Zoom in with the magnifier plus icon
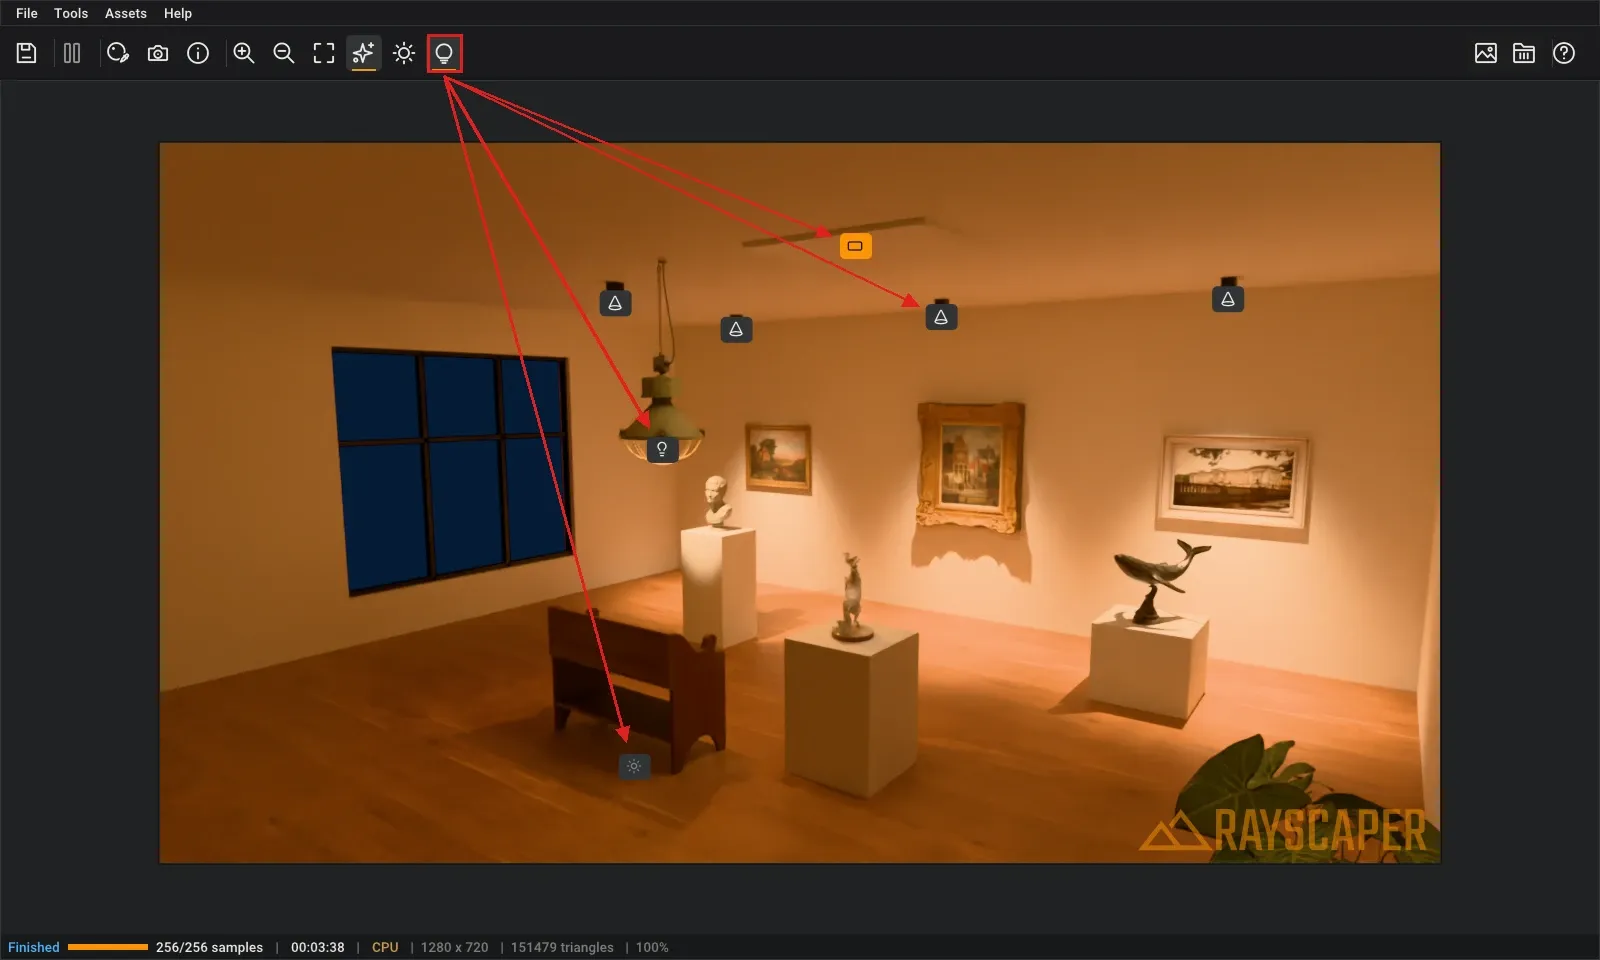Viewport: 1600px width, 960px height. coord(244,53)
